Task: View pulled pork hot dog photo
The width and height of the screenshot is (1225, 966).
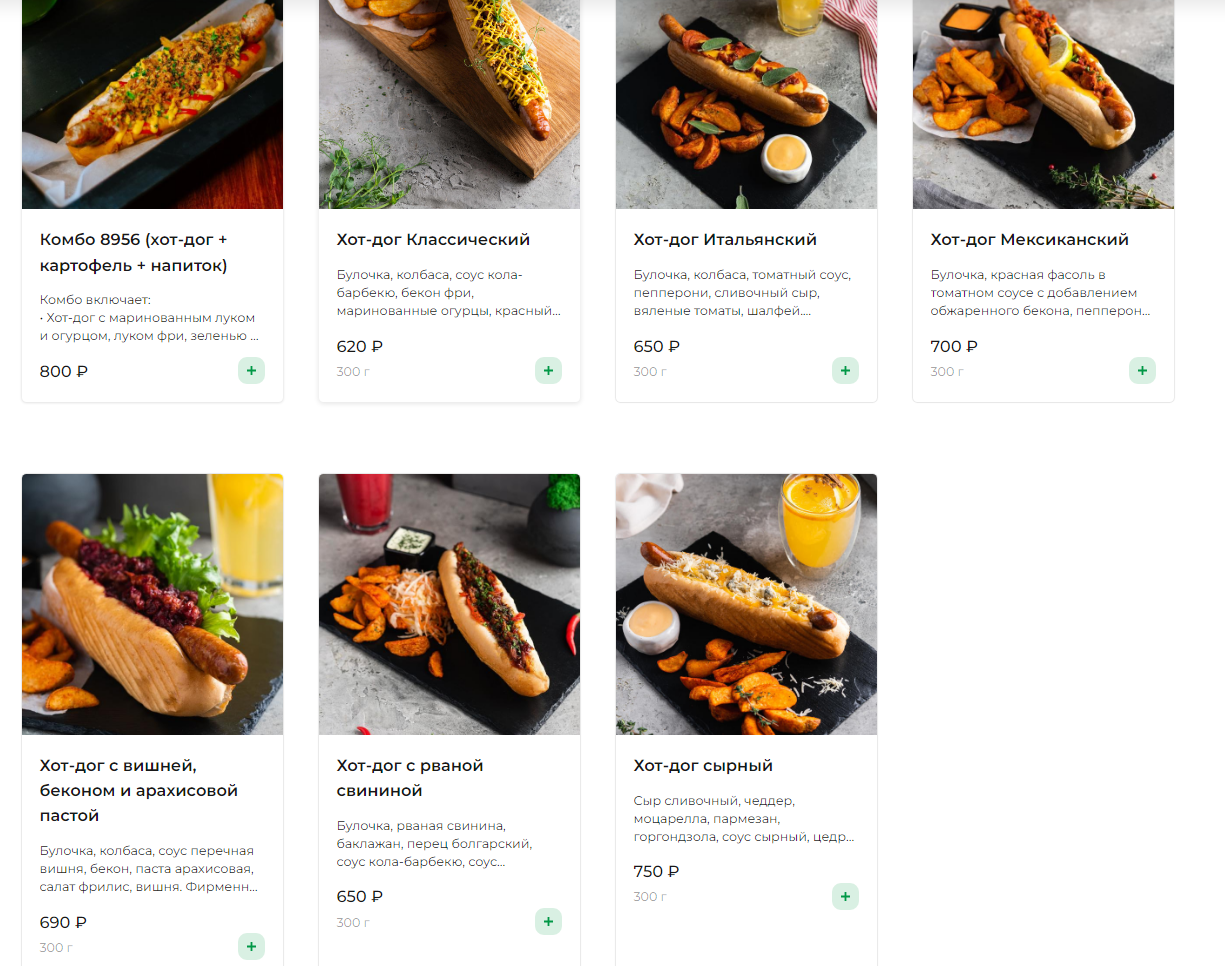Action: (449, 604)
